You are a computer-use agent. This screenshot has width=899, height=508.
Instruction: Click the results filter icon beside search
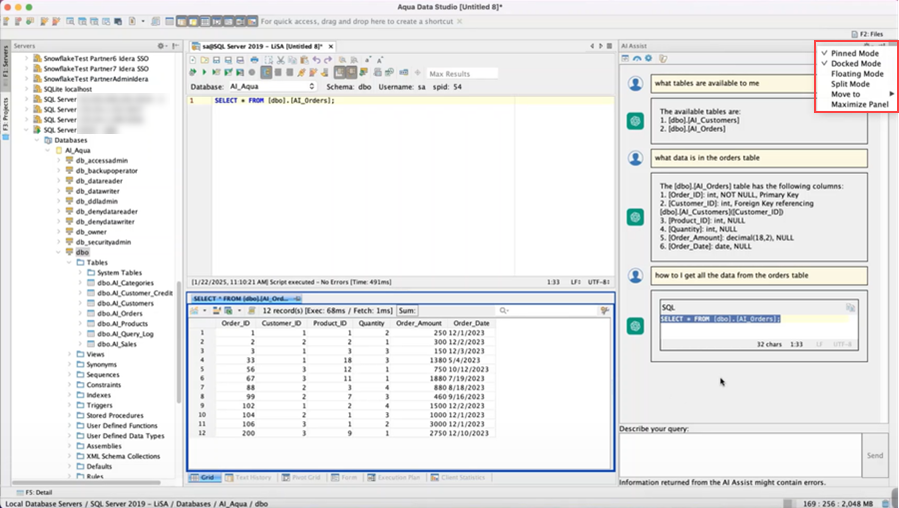tap(604, 311)
